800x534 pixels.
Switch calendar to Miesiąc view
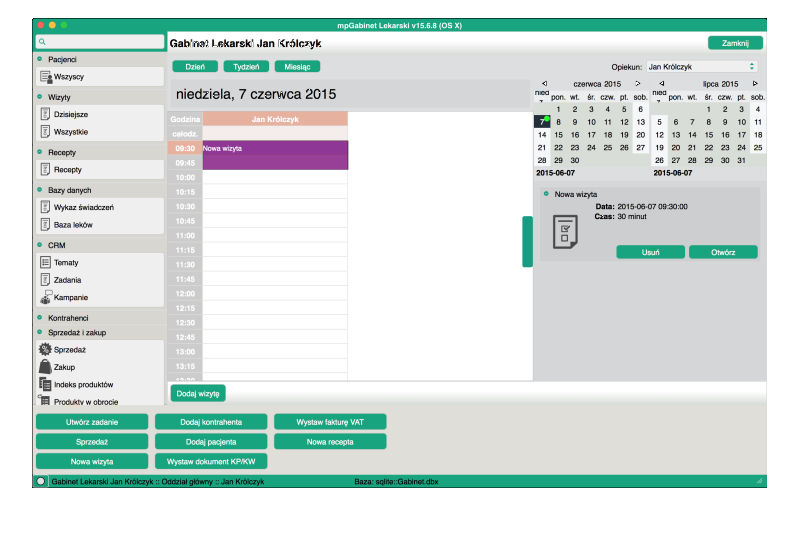coord(297,67)
